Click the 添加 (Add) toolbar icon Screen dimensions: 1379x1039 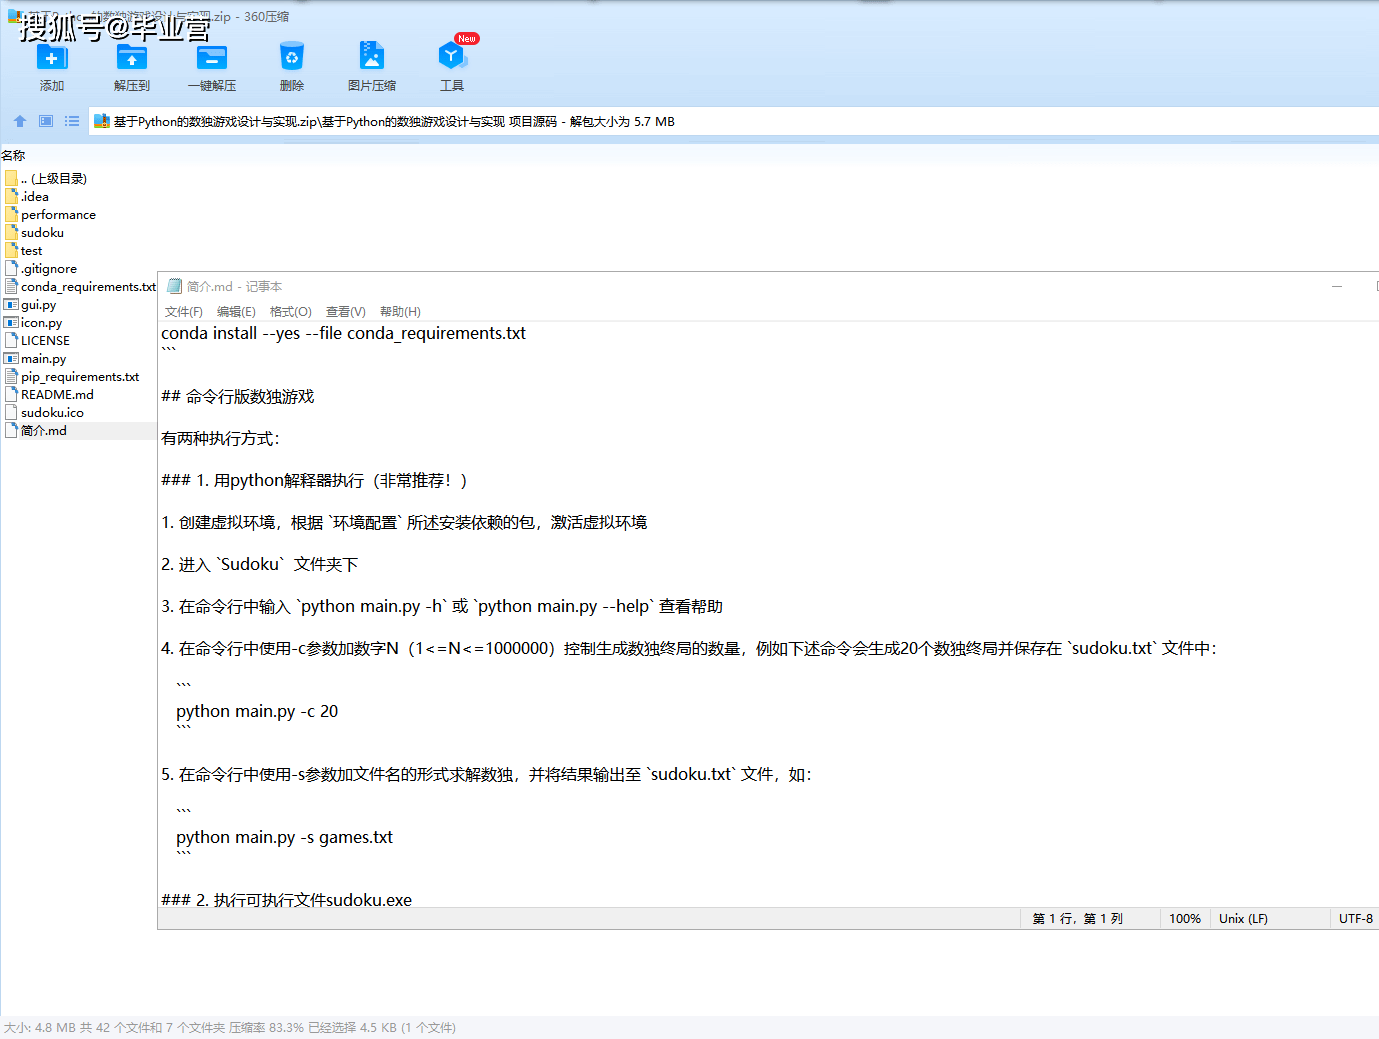click(51, 58)
